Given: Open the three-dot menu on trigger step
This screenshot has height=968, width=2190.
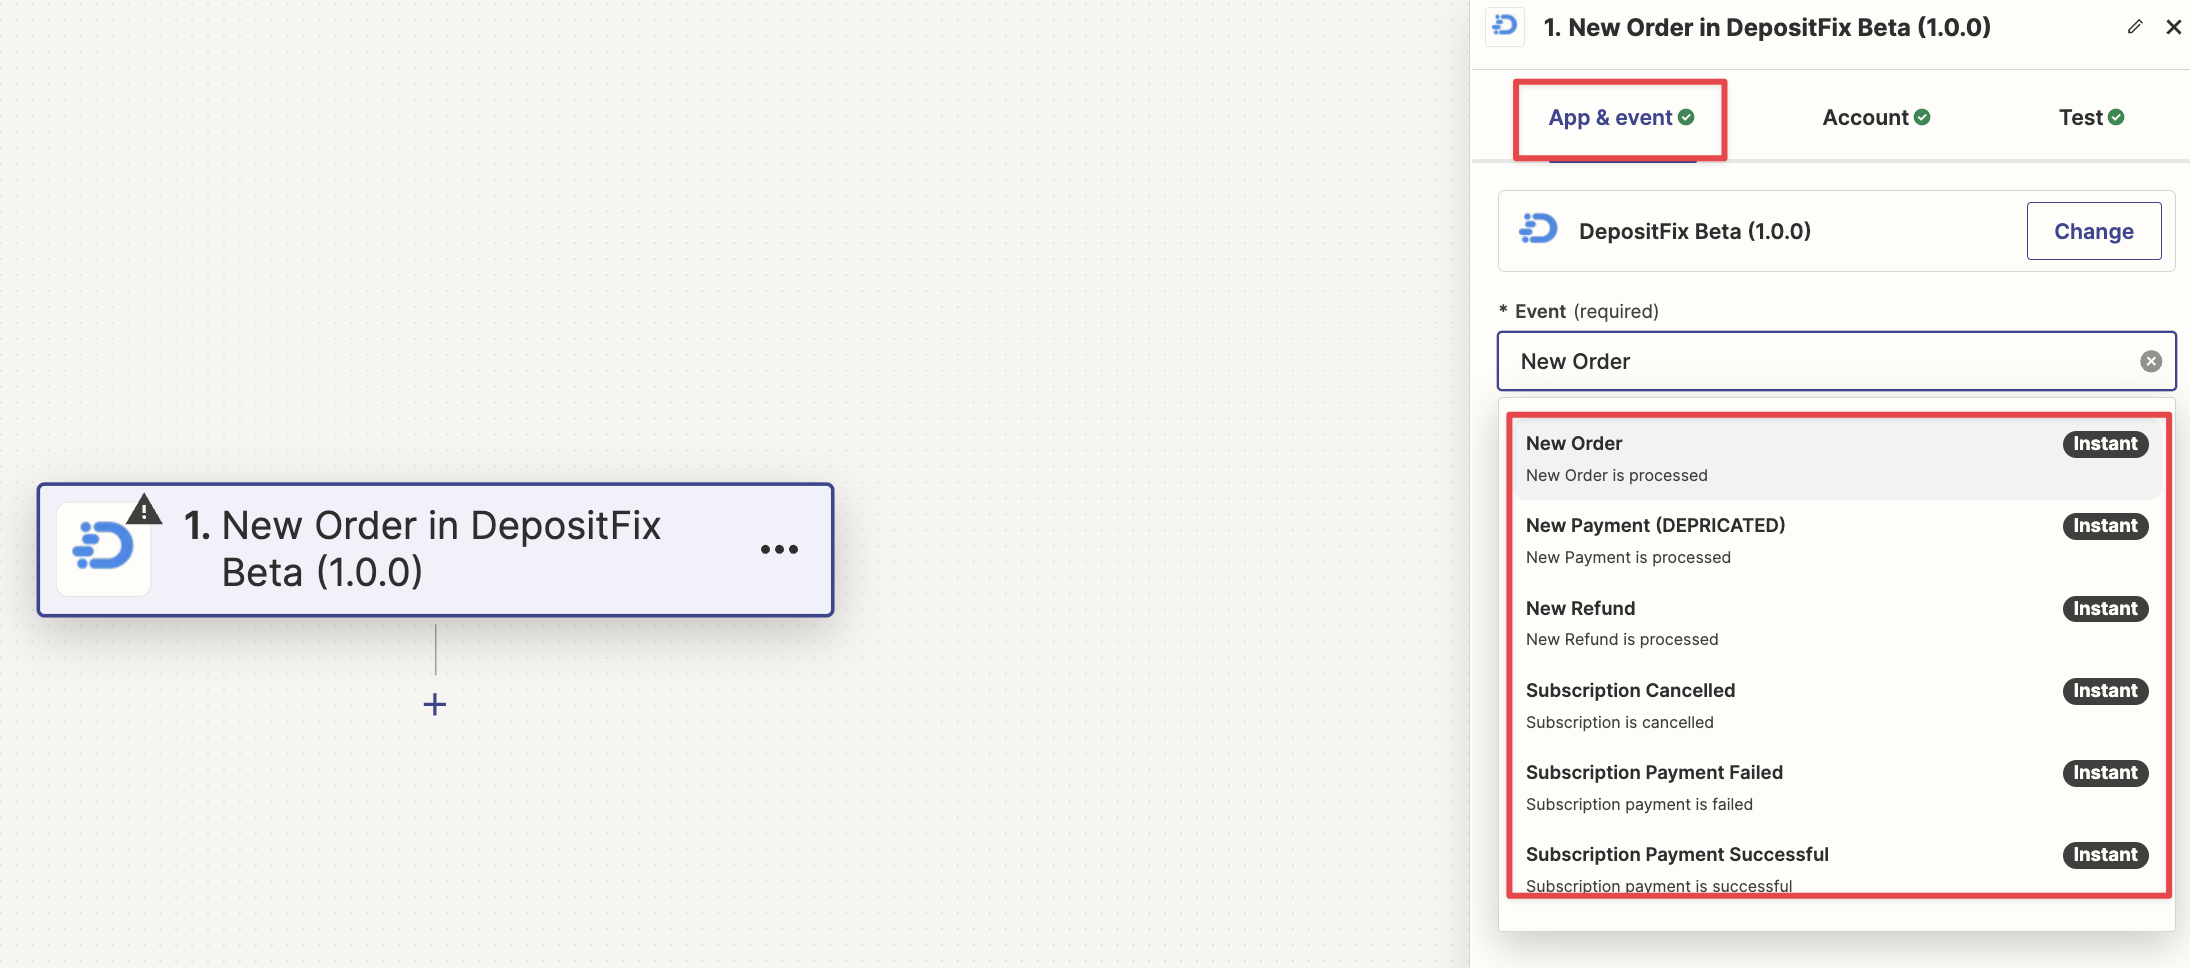Looking at the screenshot, I should coord(779,549).
